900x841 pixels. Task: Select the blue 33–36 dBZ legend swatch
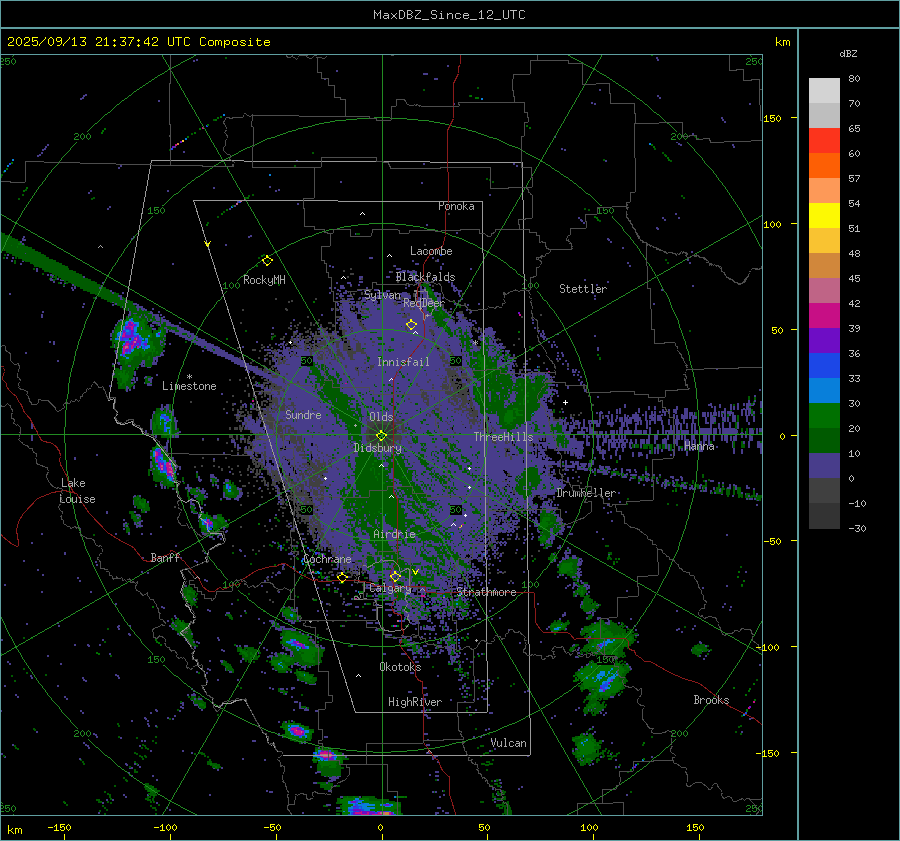pos(824,366)
